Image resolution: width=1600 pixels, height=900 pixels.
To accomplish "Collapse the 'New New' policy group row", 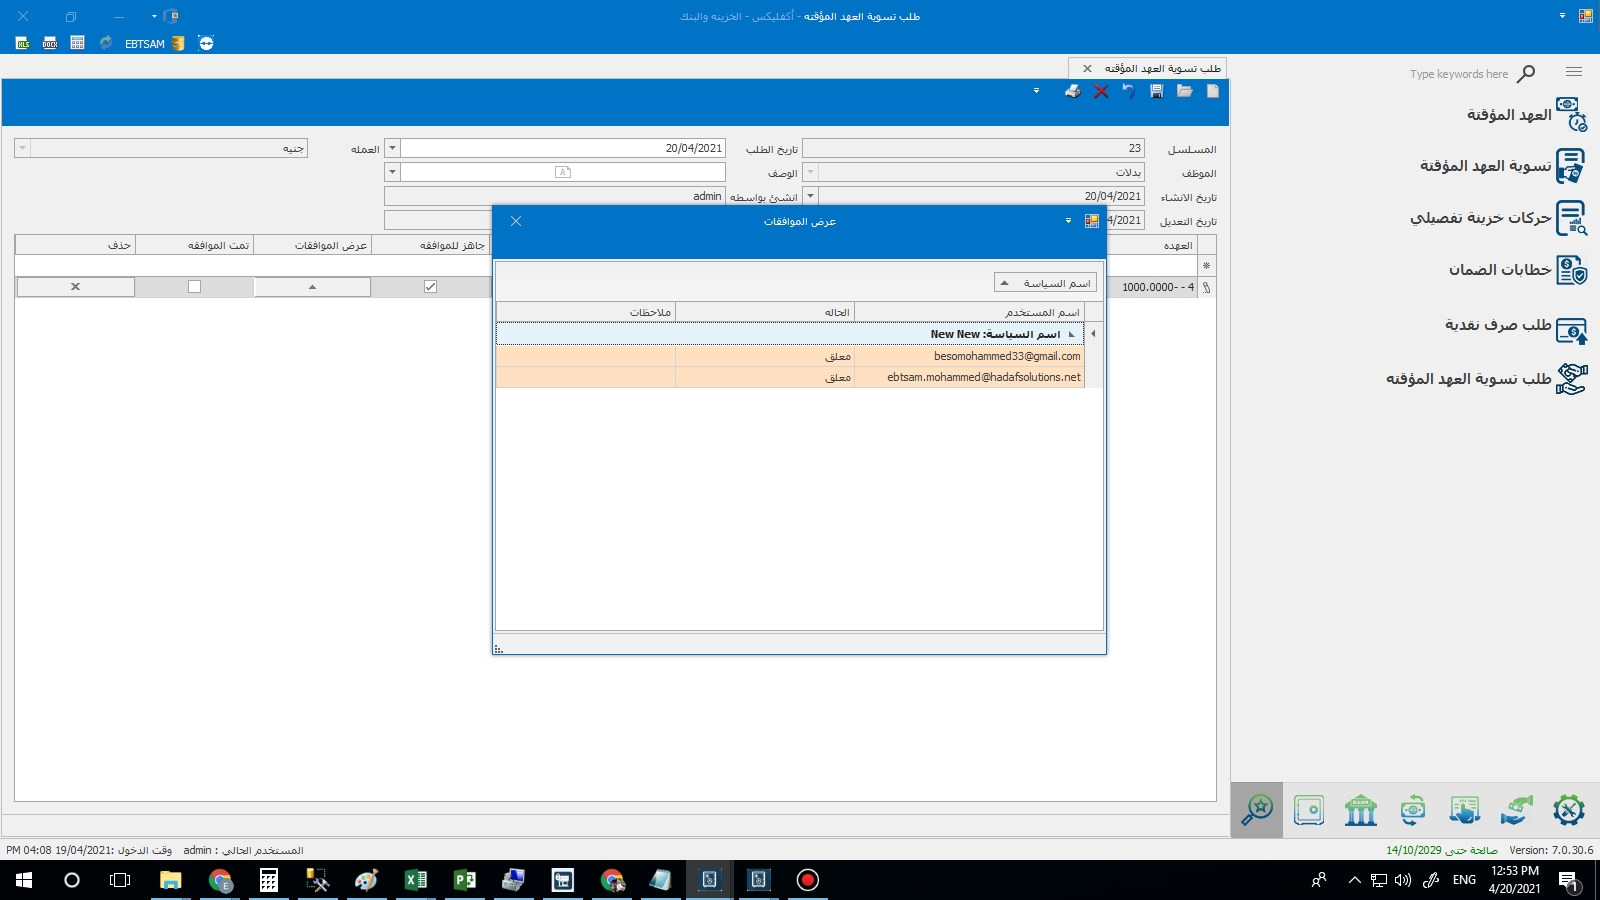I will (x=1071, y=334).
